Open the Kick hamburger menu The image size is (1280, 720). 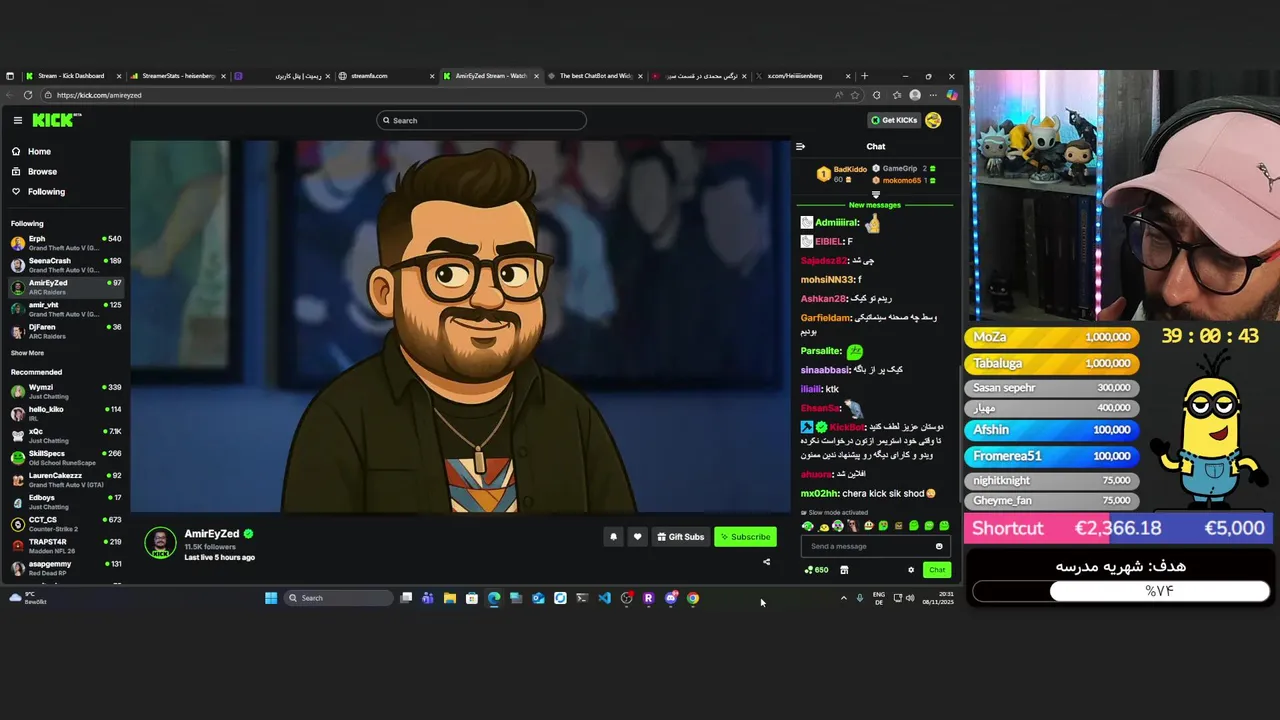(x=17, y=120)
